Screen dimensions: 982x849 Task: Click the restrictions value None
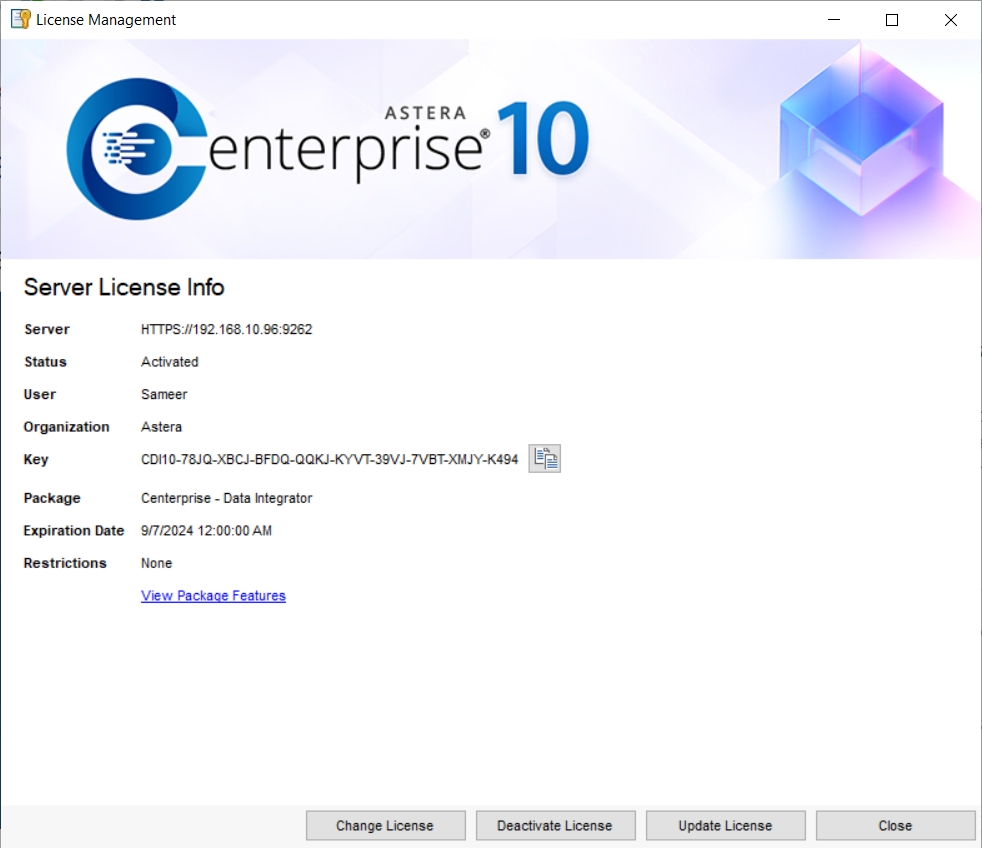coord(157,563)
